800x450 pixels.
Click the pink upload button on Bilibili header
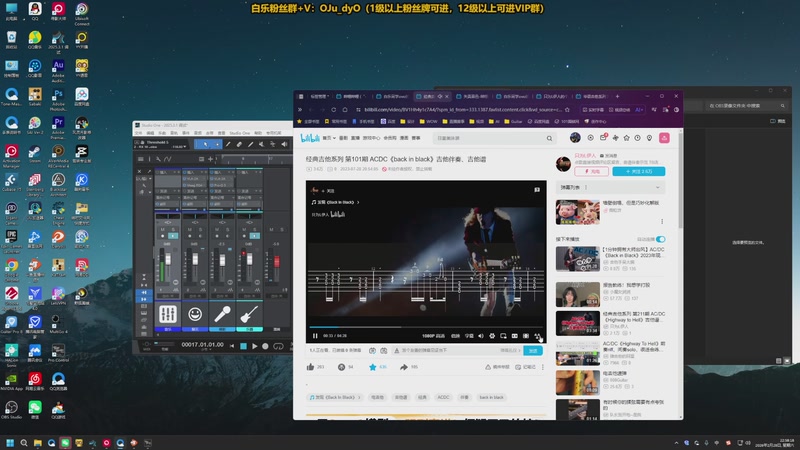664,138
